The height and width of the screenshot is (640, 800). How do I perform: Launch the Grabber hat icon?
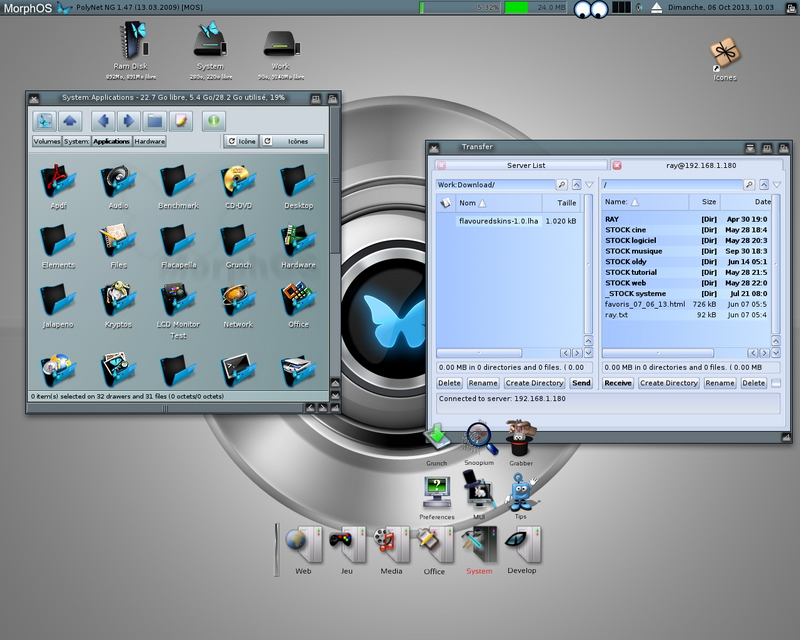[520, 438]
